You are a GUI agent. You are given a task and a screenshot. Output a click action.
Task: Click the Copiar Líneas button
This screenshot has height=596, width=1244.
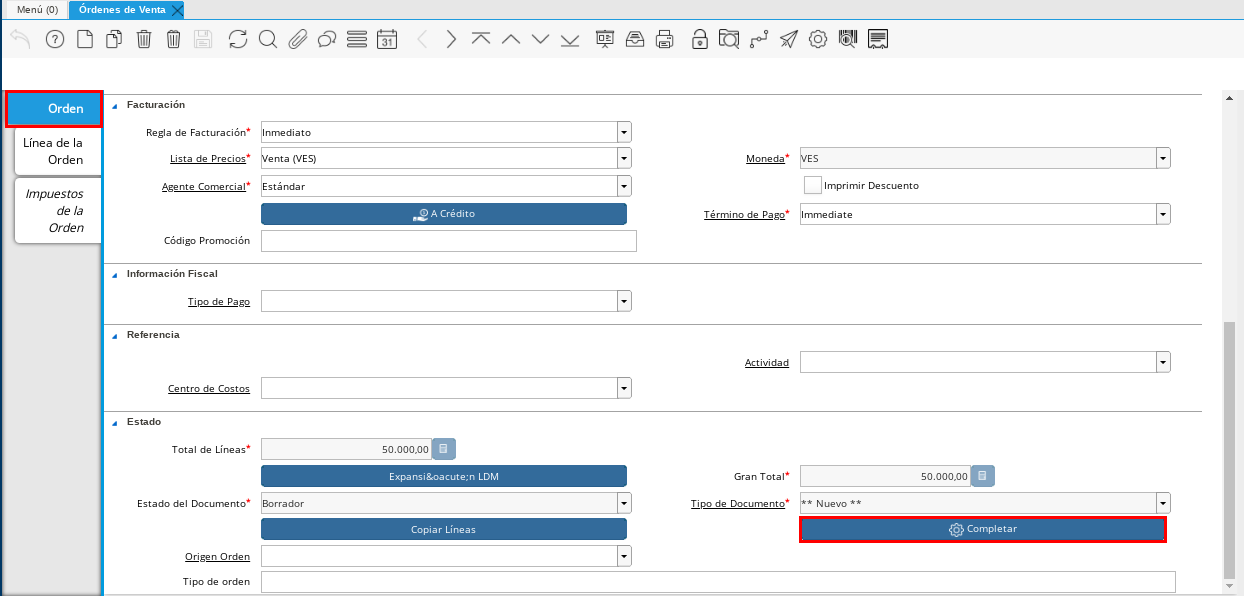click(444, 529)
